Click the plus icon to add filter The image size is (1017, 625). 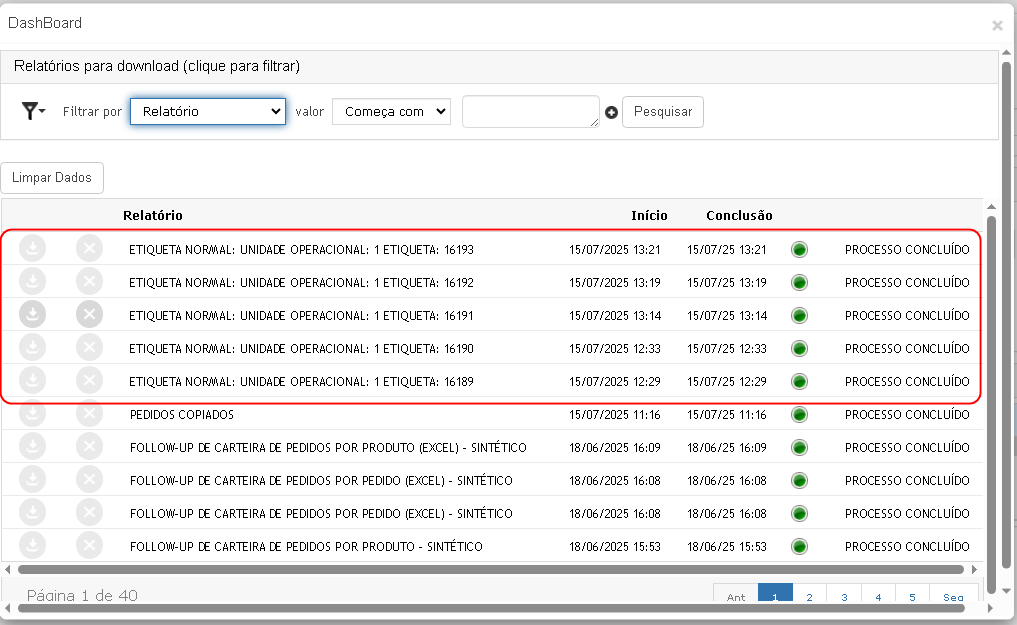[x=611, y=113]
